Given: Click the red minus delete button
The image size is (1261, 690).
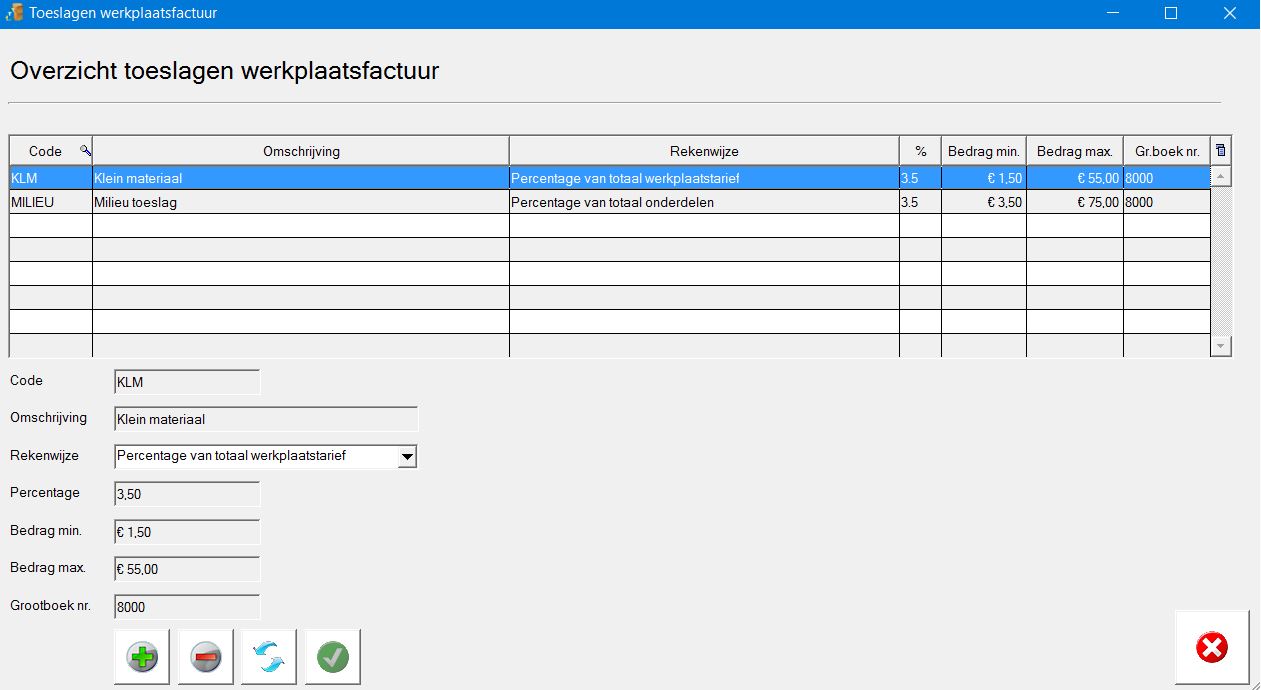Looking at the screenshot, I should (205, 657).
